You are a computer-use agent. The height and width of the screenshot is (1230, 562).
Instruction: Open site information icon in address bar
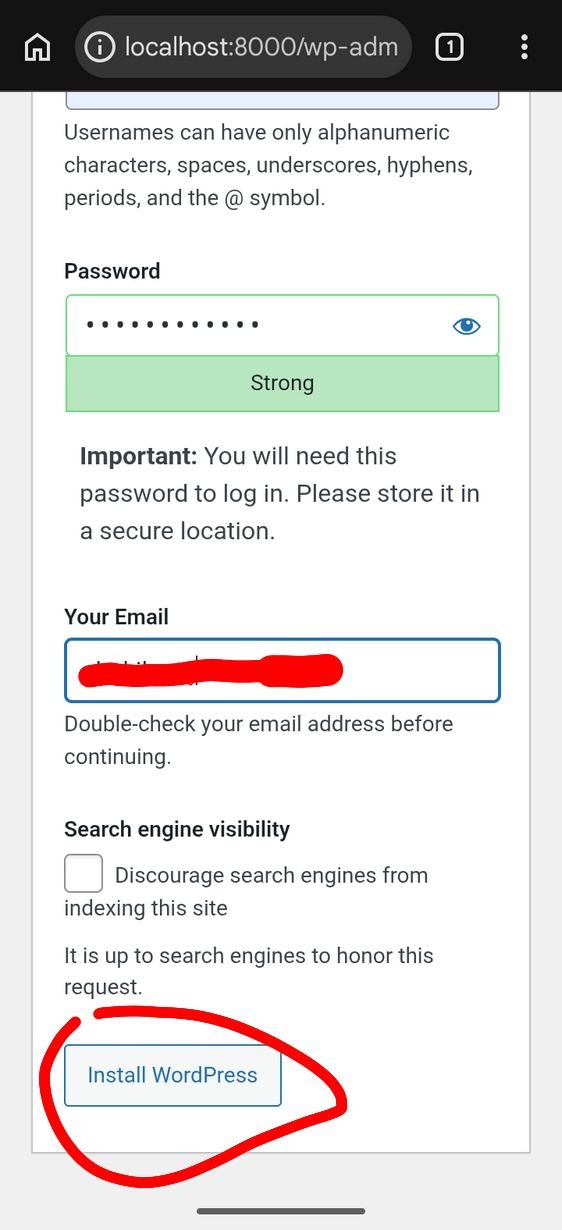coord(99,46)
